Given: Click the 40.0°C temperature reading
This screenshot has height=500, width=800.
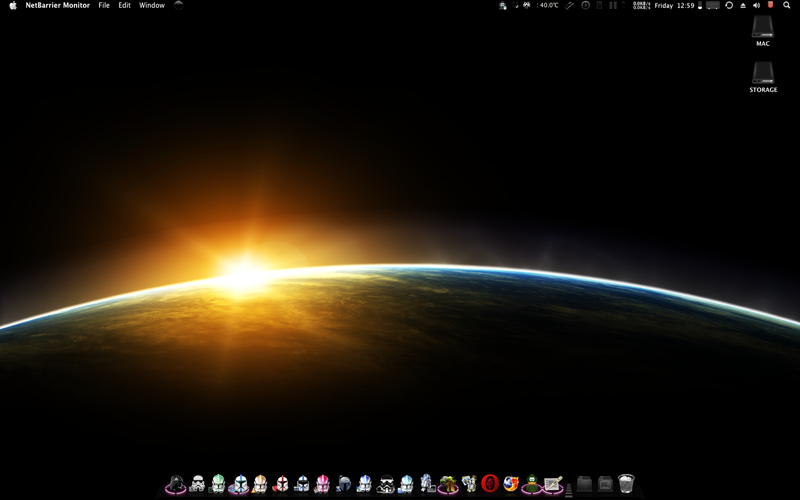Looking at the screenshot, I should coord(548,5).
